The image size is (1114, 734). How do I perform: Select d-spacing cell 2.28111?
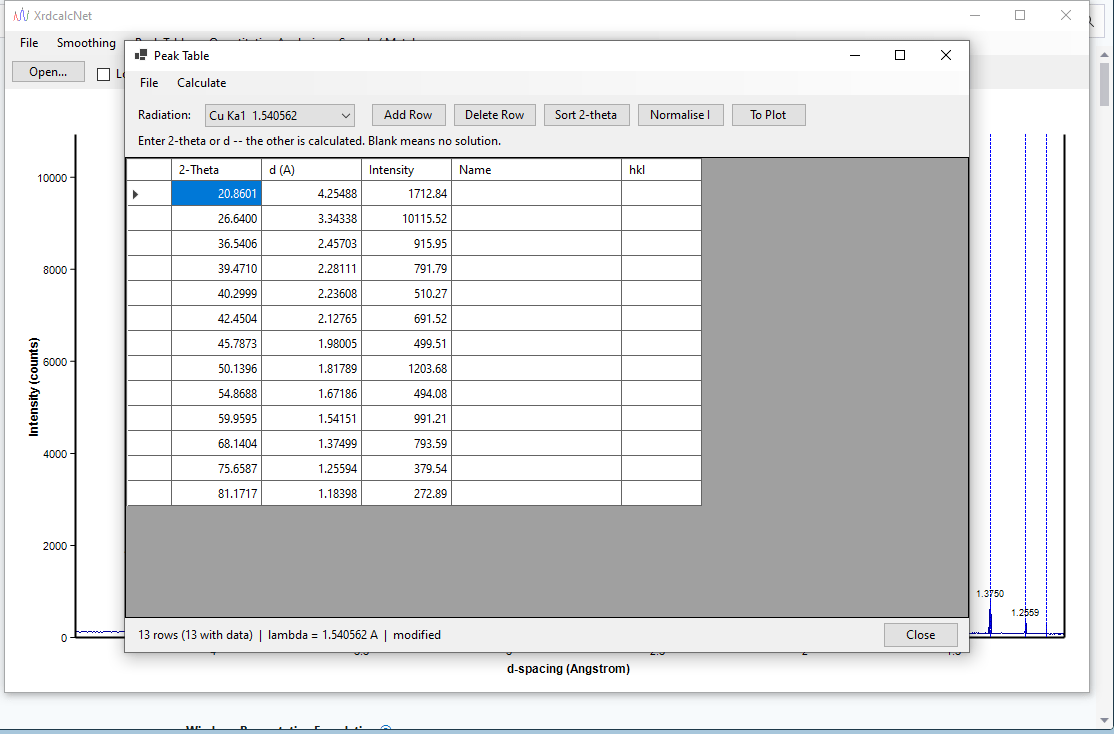point(311,269)
